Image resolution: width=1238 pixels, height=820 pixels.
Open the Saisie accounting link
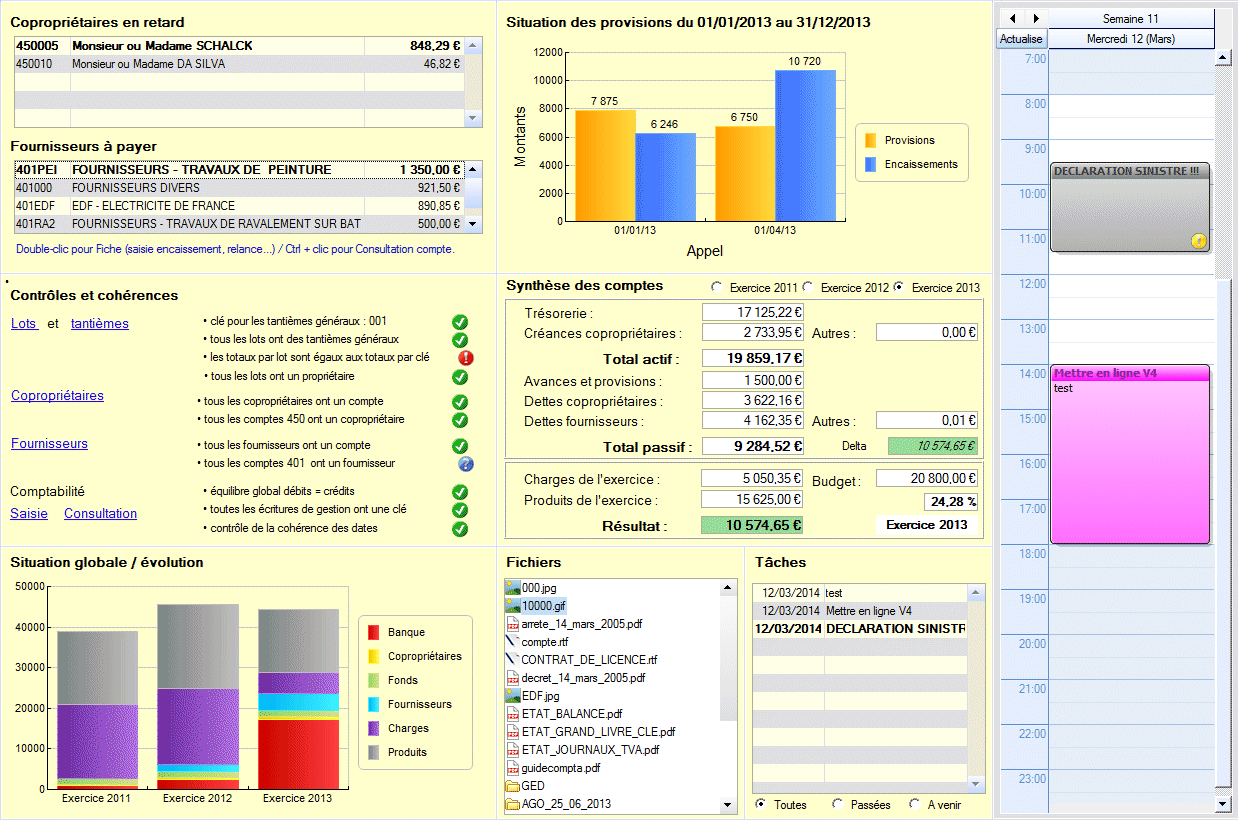[29, 514]
